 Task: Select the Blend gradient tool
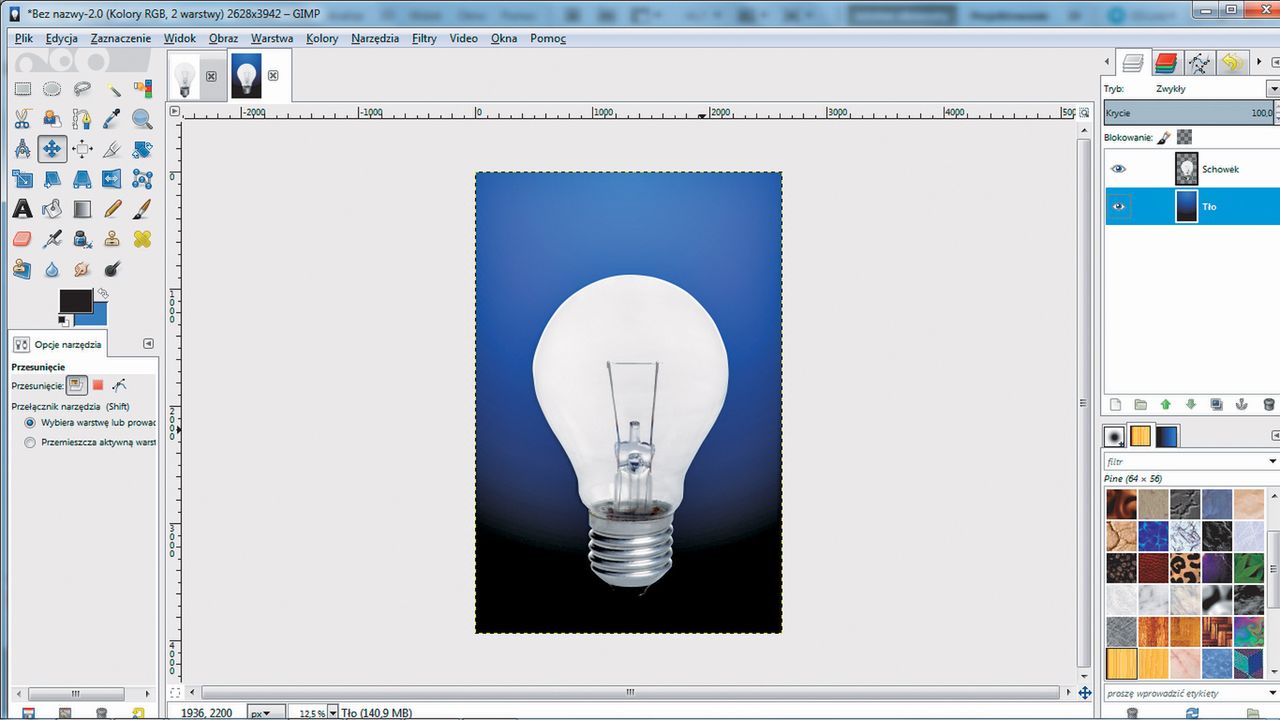(82, 210)
